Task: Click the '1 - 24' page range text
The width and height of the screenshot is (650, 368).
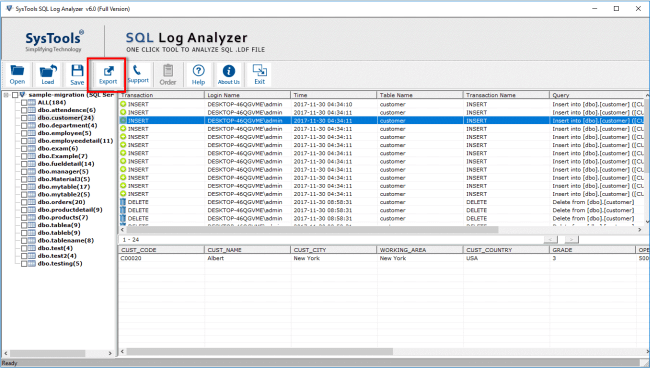Action: pos(131,240)
